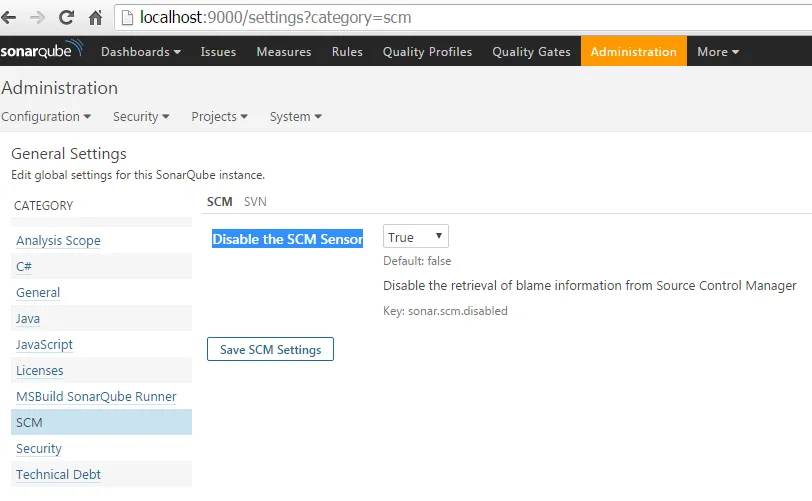This screenshot has width=812, height=501.
Task: Go to Measures in the top navigation
Action: 284,52
